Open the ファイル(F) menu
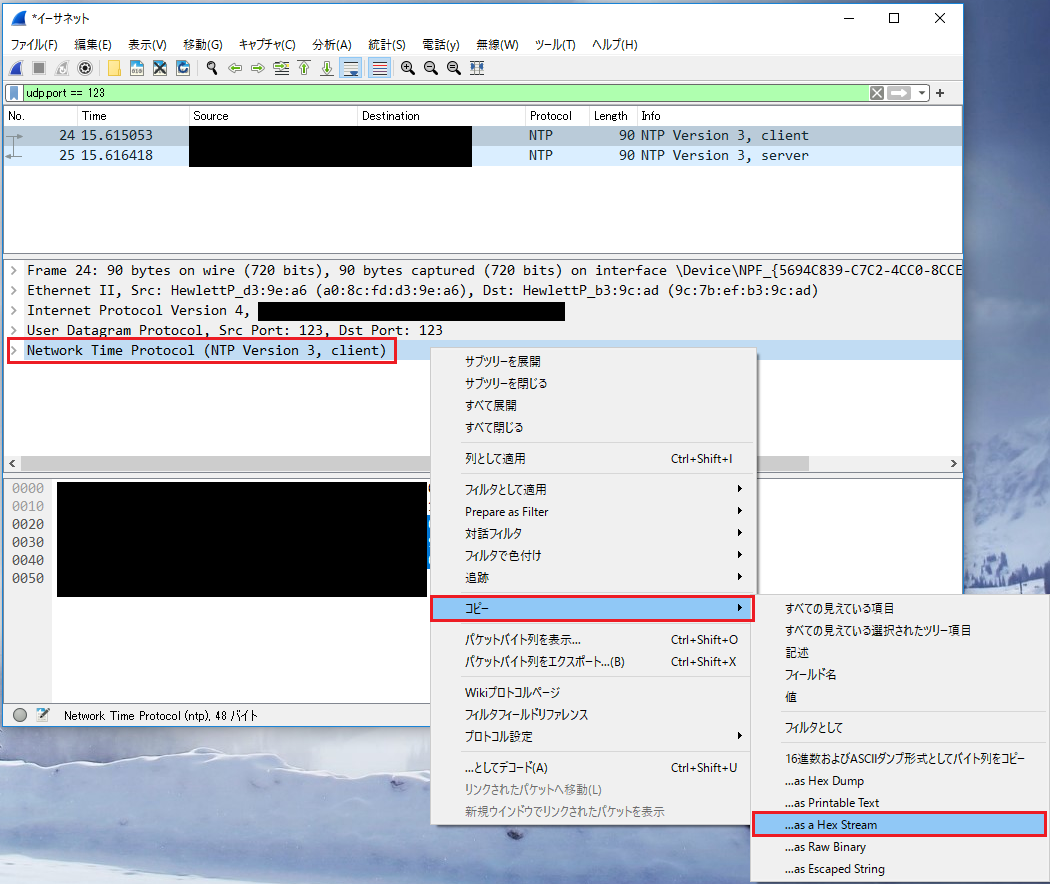 34,45
